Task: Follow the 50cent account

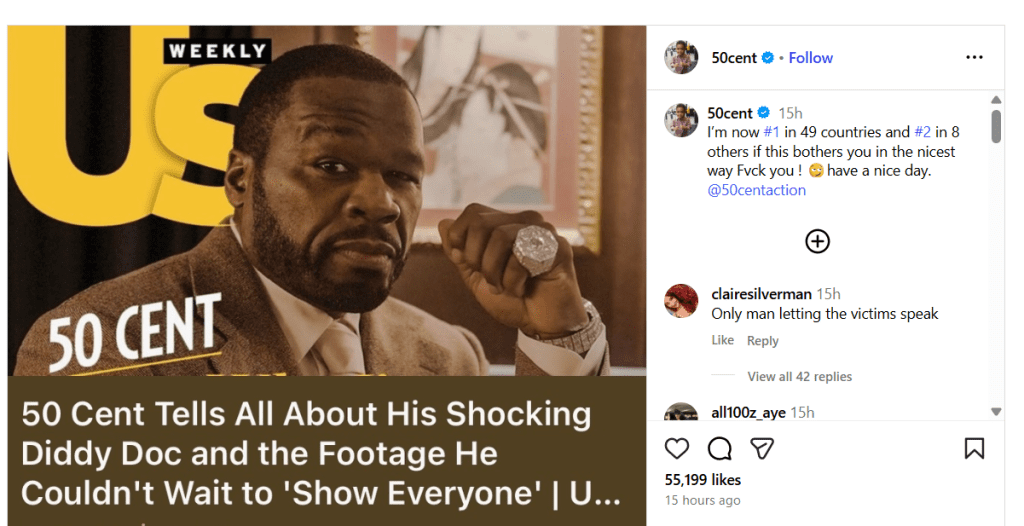Action: [x=810, y=58]
